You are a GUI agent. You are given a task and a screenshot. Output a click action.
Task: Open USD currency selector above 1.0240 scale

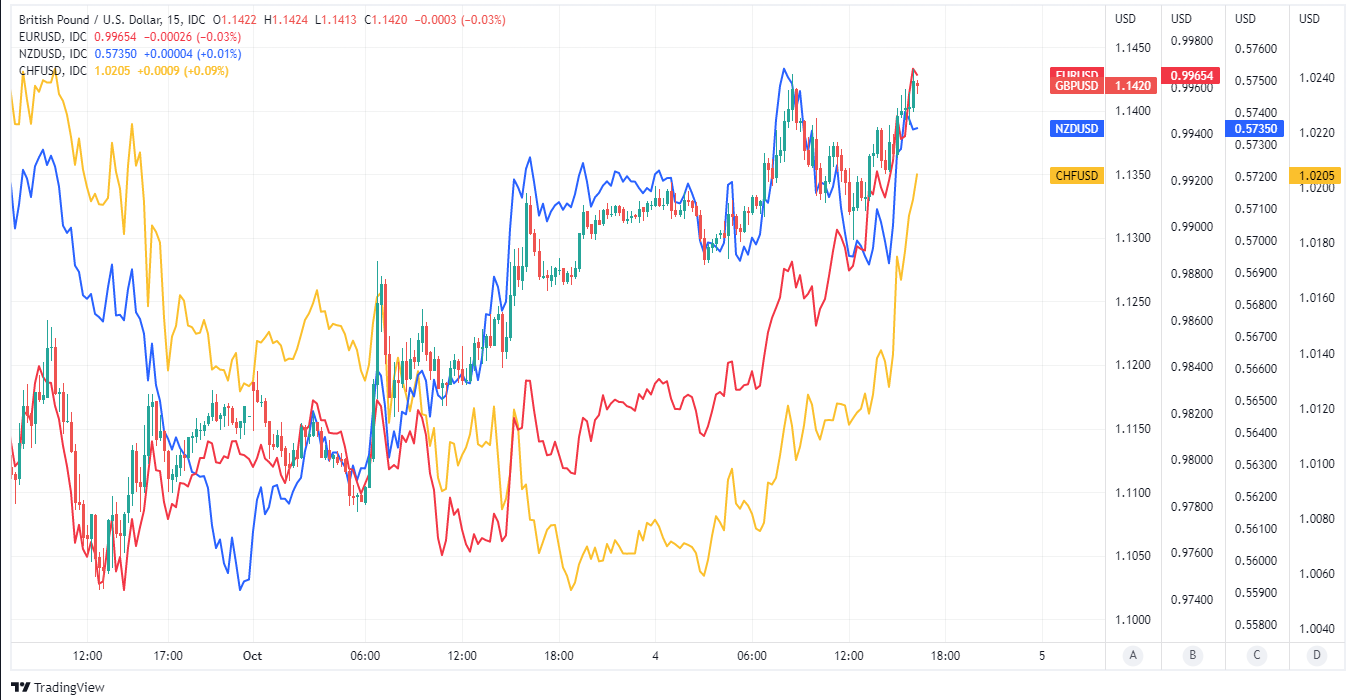(1309, 19)
